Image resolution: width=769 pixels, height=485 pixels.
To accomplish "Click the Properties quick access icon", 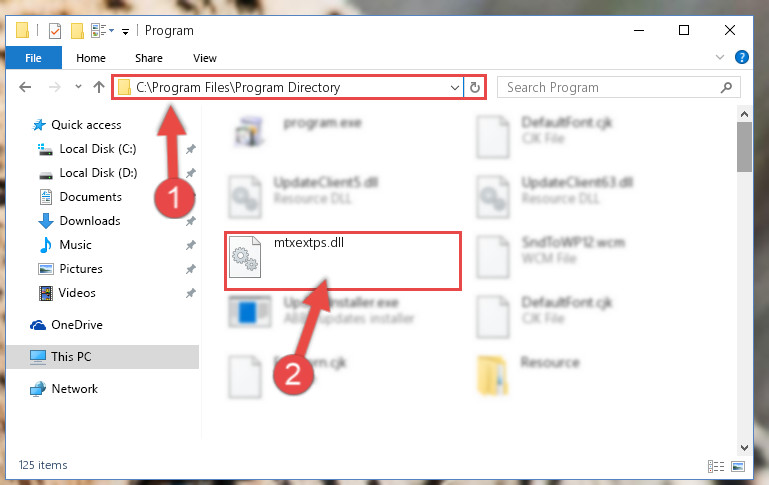I will coord(55,31).
